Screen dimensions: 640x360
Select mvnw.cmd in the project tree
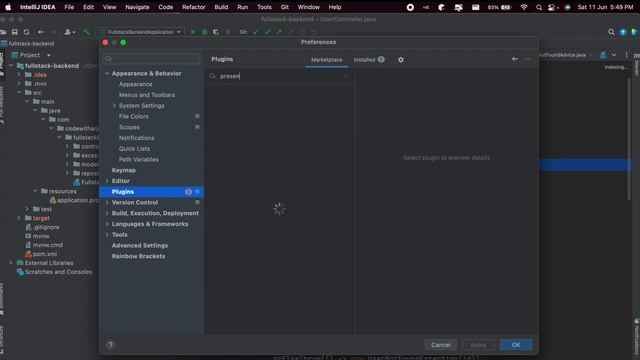pos(47,245)
